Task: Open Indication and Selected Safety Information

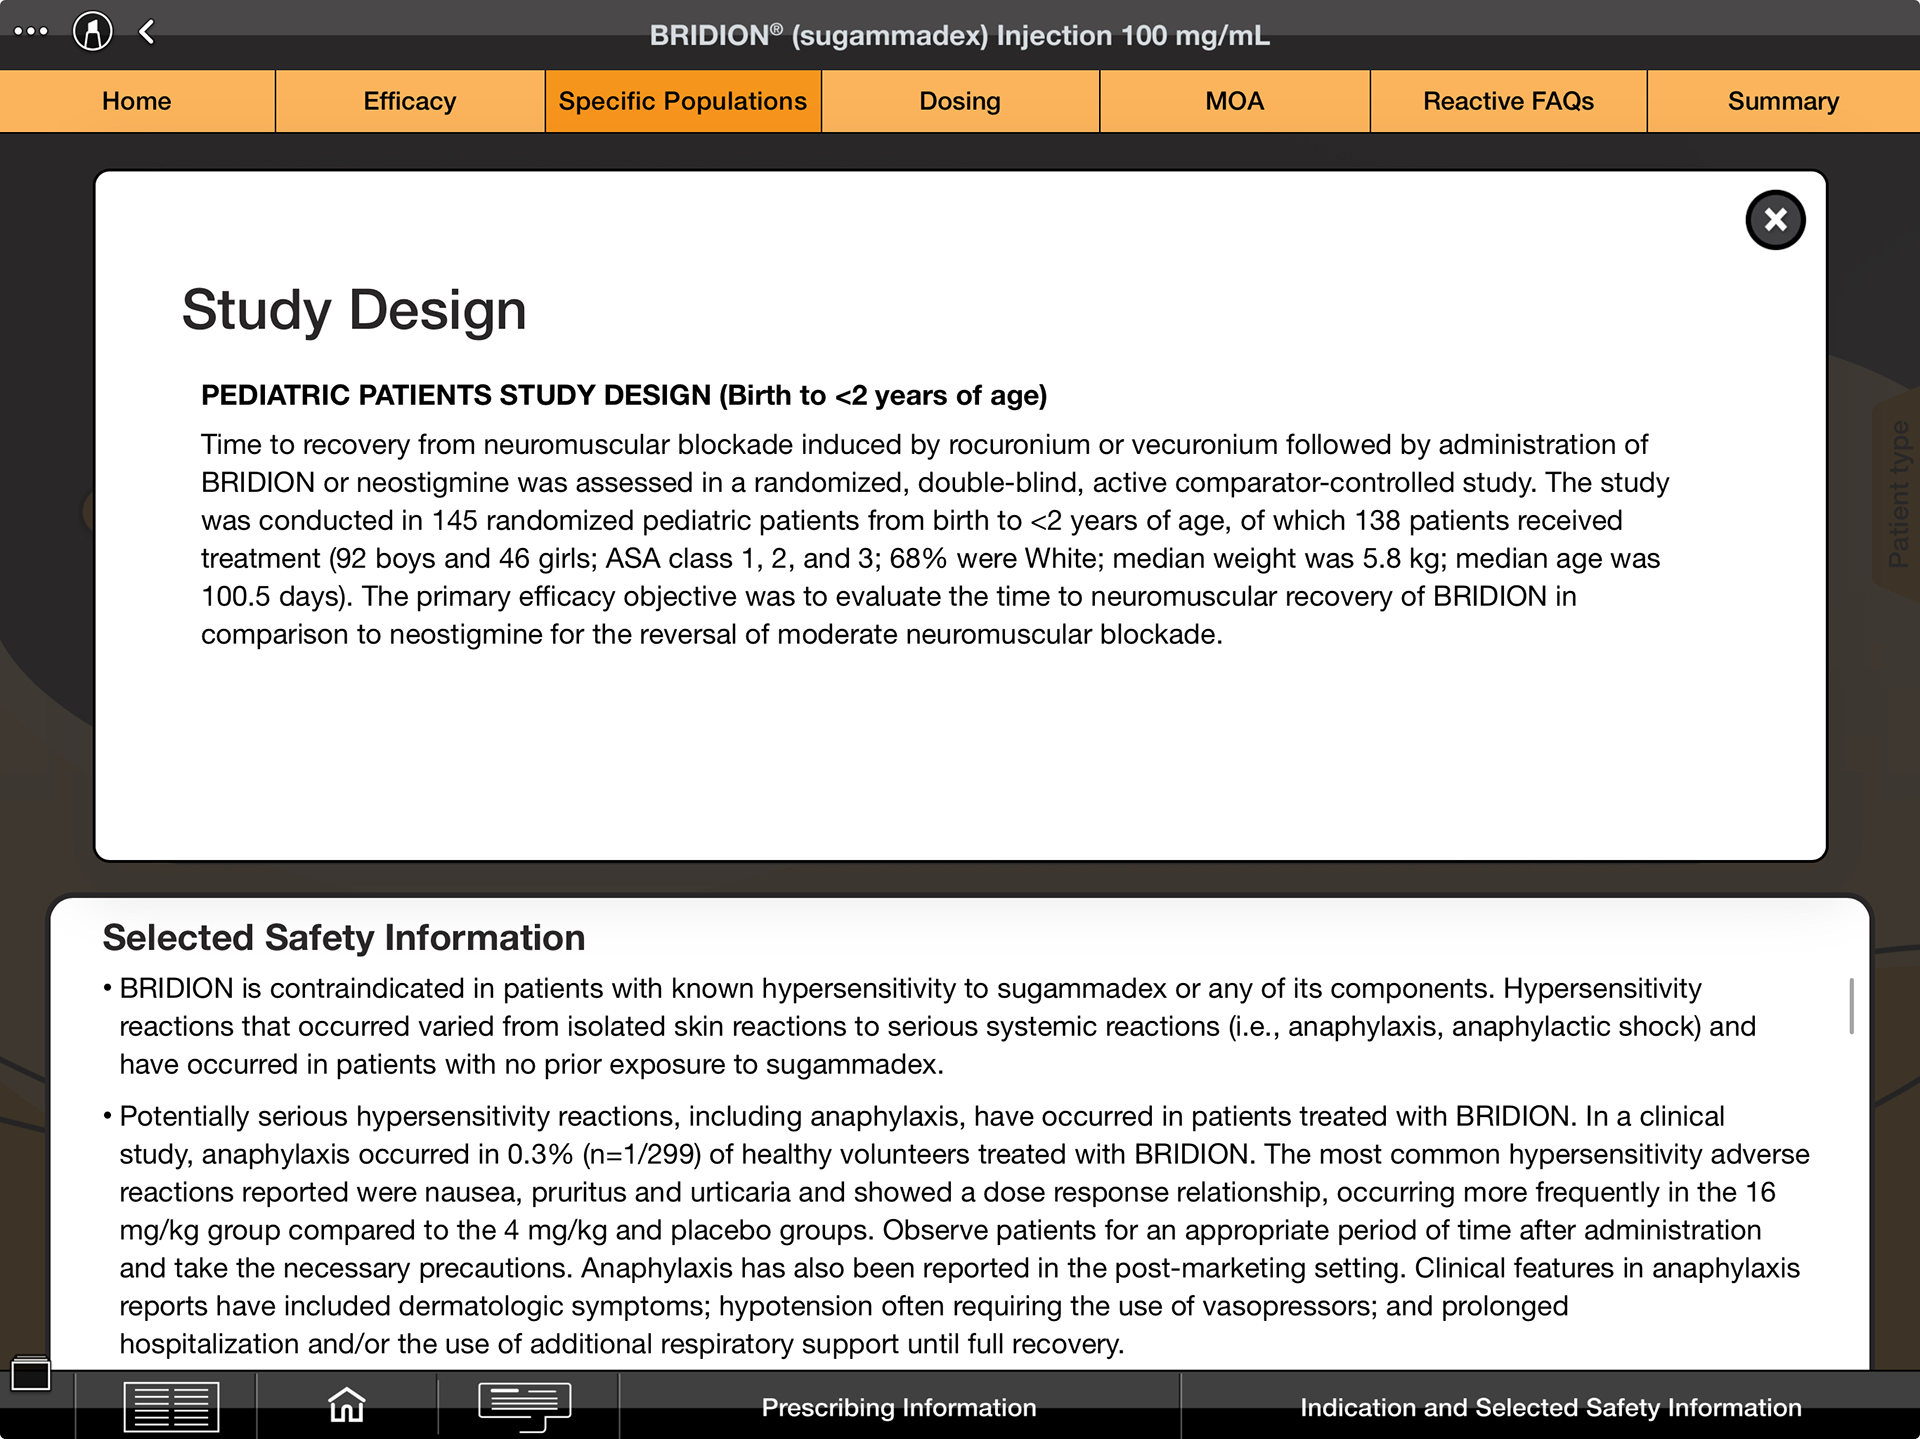Action: [x=1550, y=1407]
